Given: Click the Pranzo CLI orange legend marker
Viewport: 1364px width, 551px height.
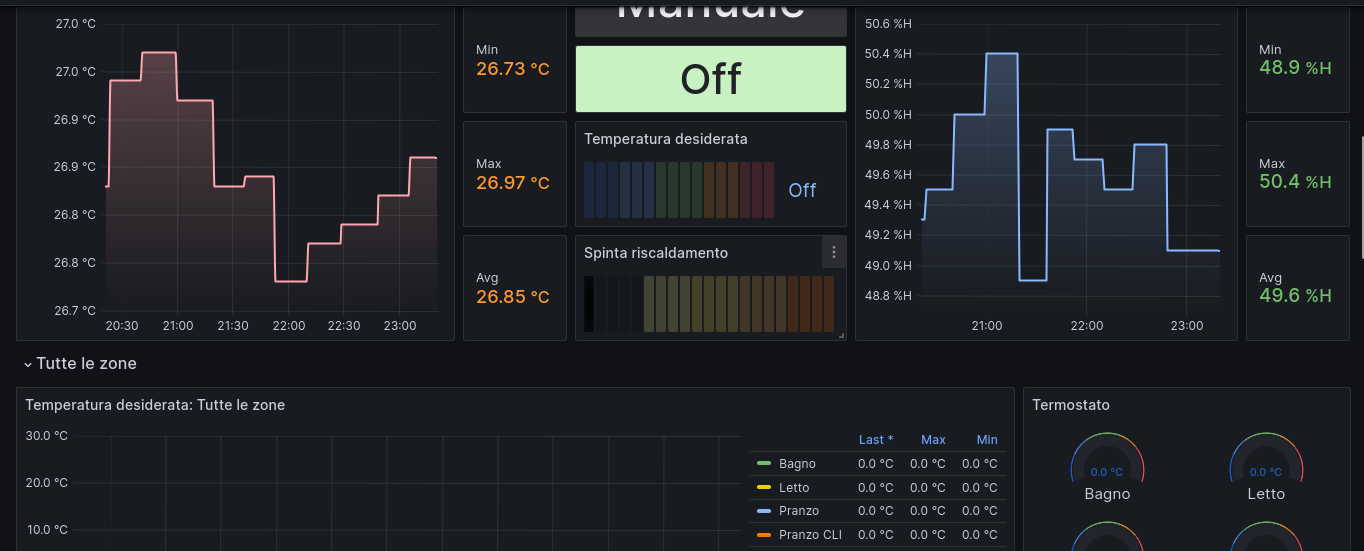Looking at the screenshot, I should click(x=764, y=535).
